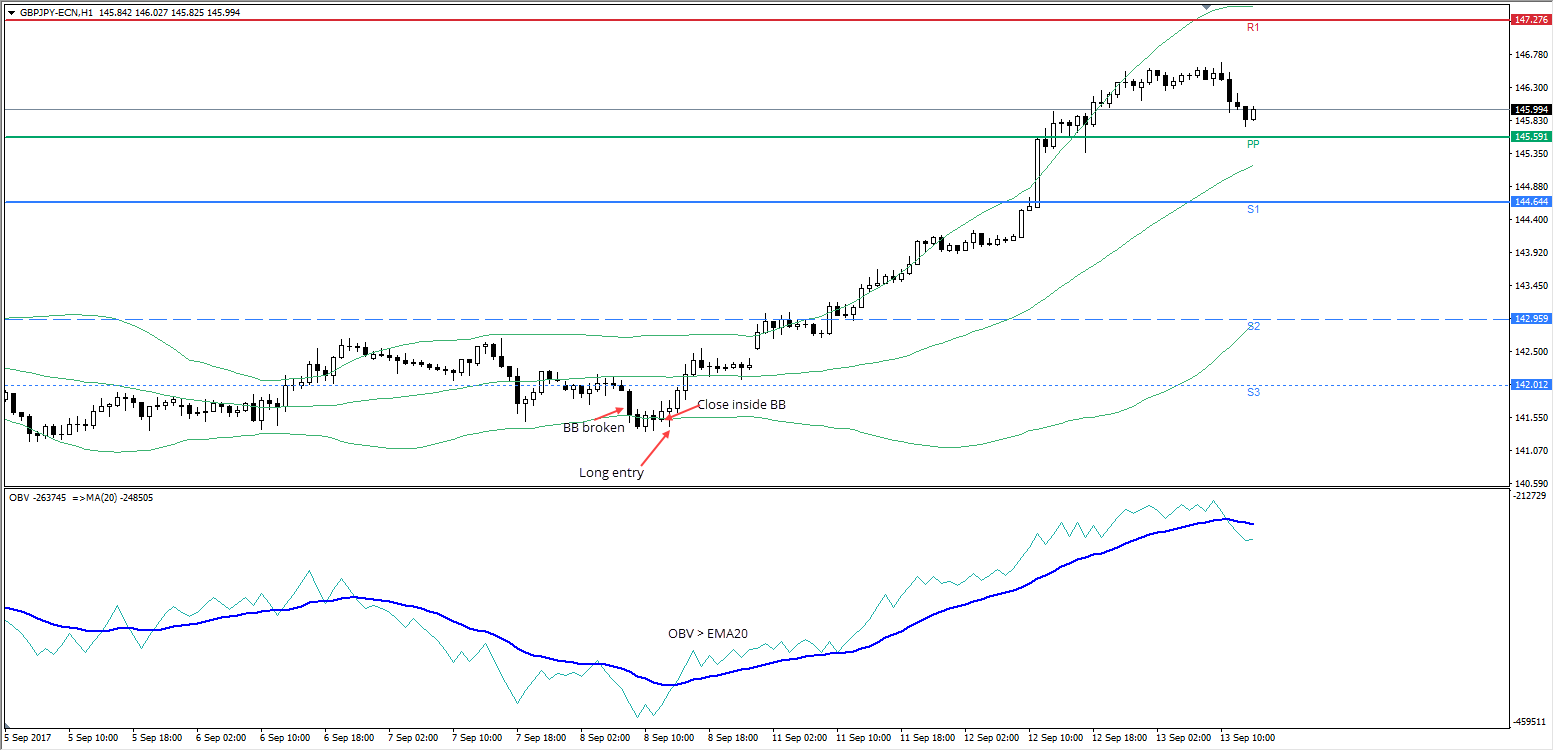Click the S2 pivot label
The height and width of the screenshot is (751, 1554).
pos(1253,327)
